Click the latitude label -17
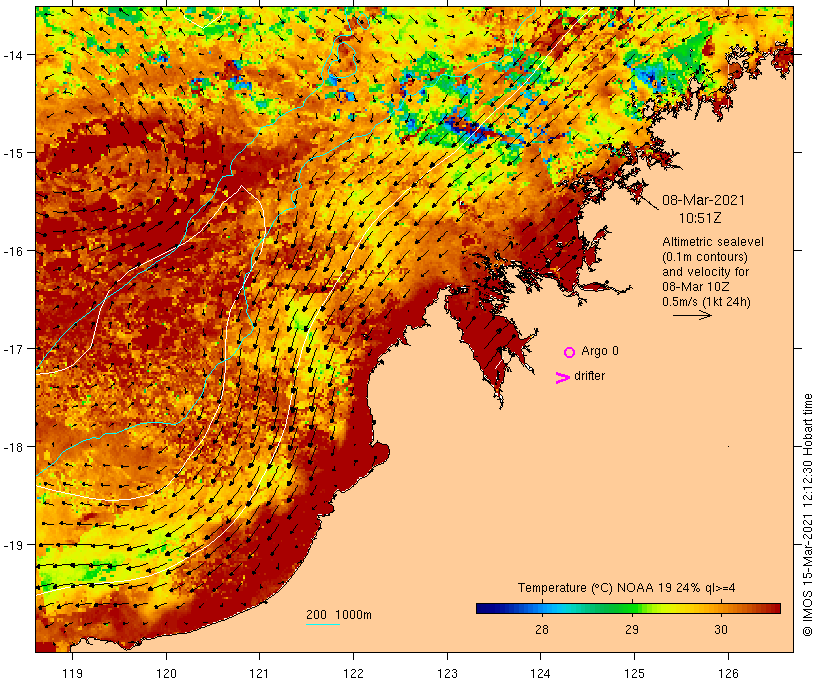 click(13, 348)
